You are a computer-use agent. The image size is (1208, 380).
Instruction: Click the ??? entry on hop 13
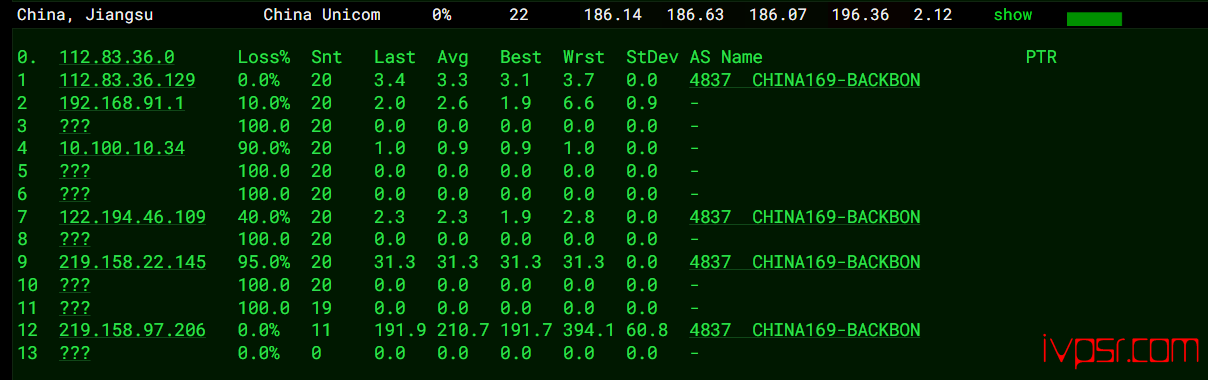(75, 353)
